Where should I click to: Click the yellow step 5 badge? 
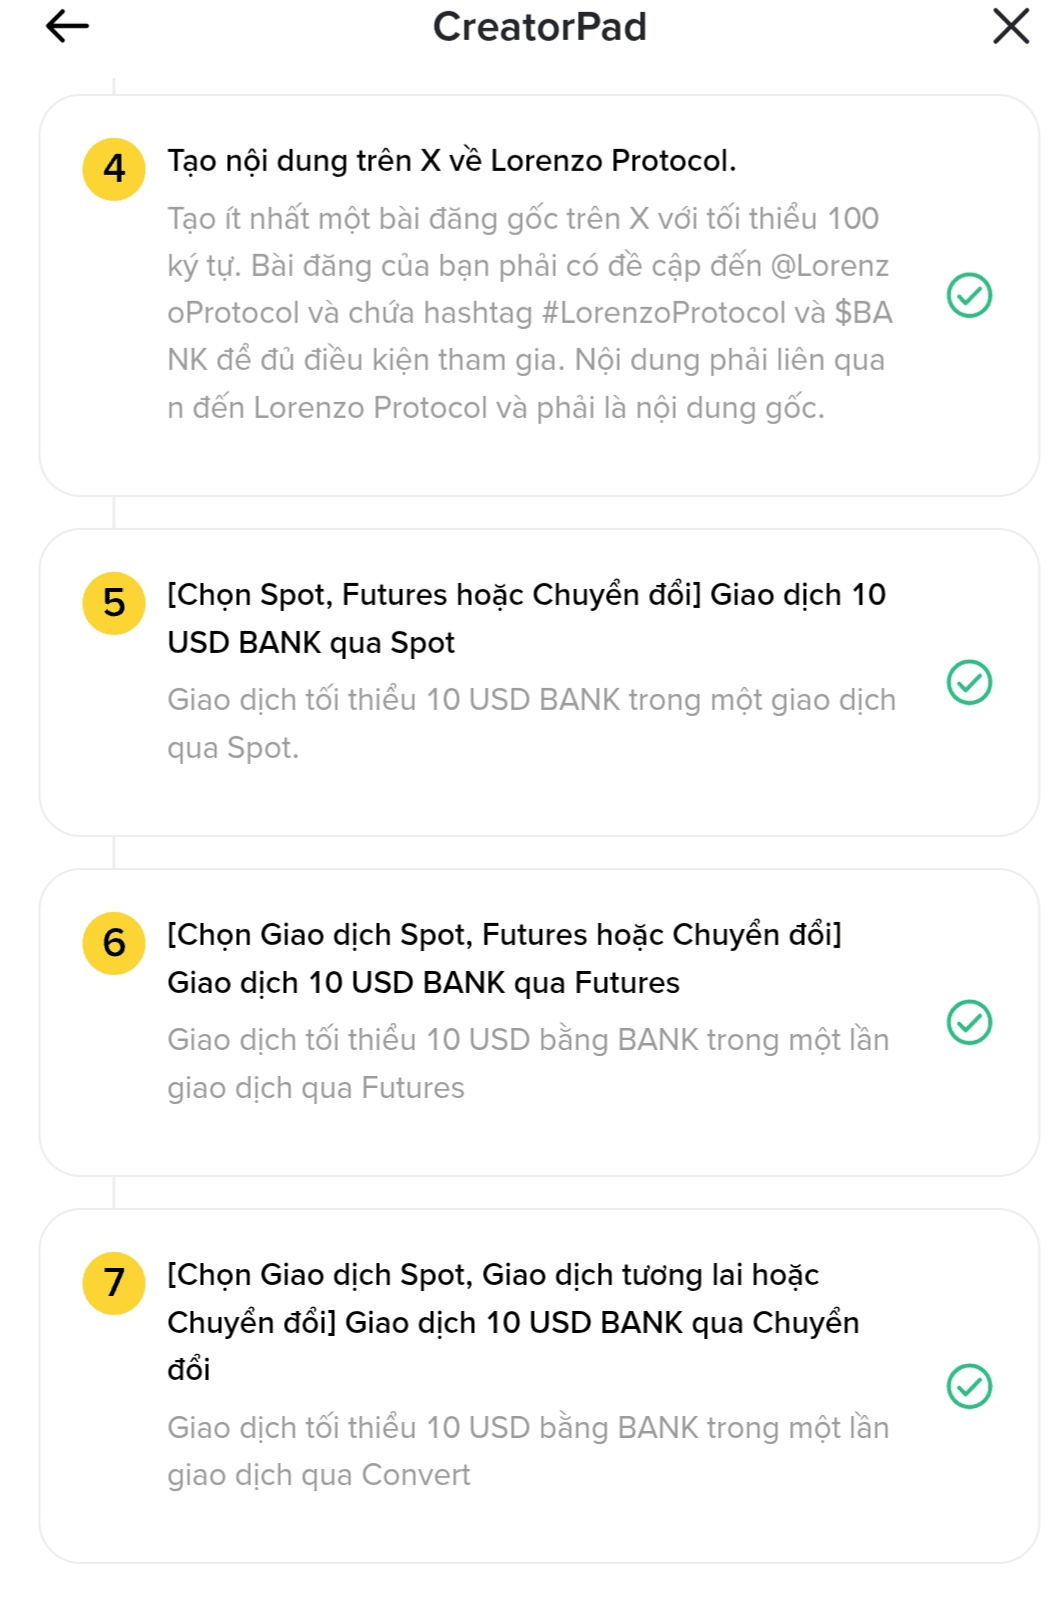coord(114,603)
